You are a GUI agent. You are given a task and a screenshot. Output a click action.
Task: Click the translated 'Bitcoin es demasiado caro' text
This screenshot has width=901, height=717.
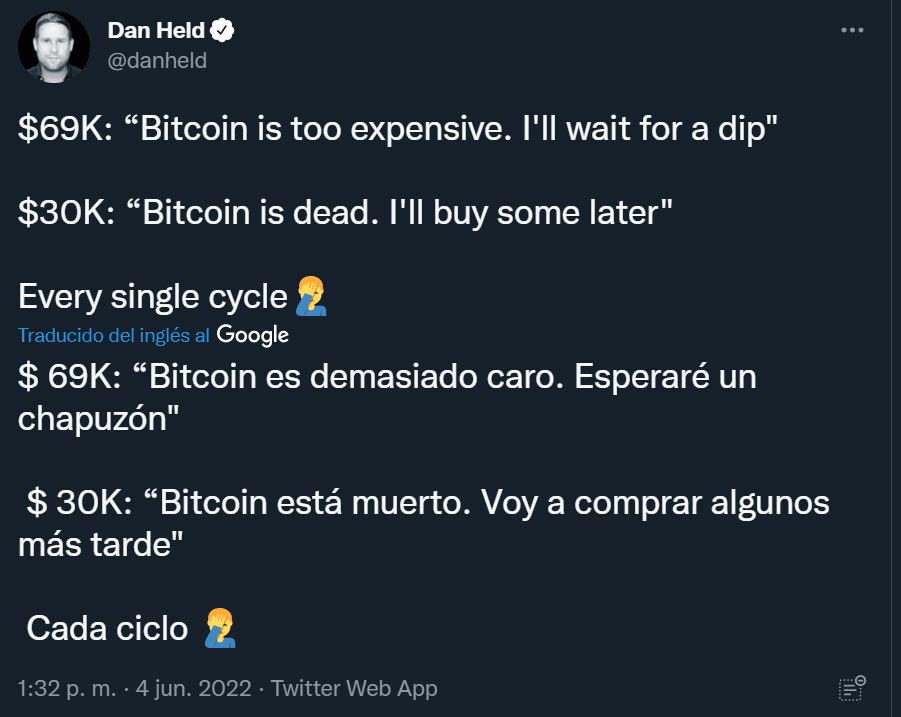tap(356, 377)
